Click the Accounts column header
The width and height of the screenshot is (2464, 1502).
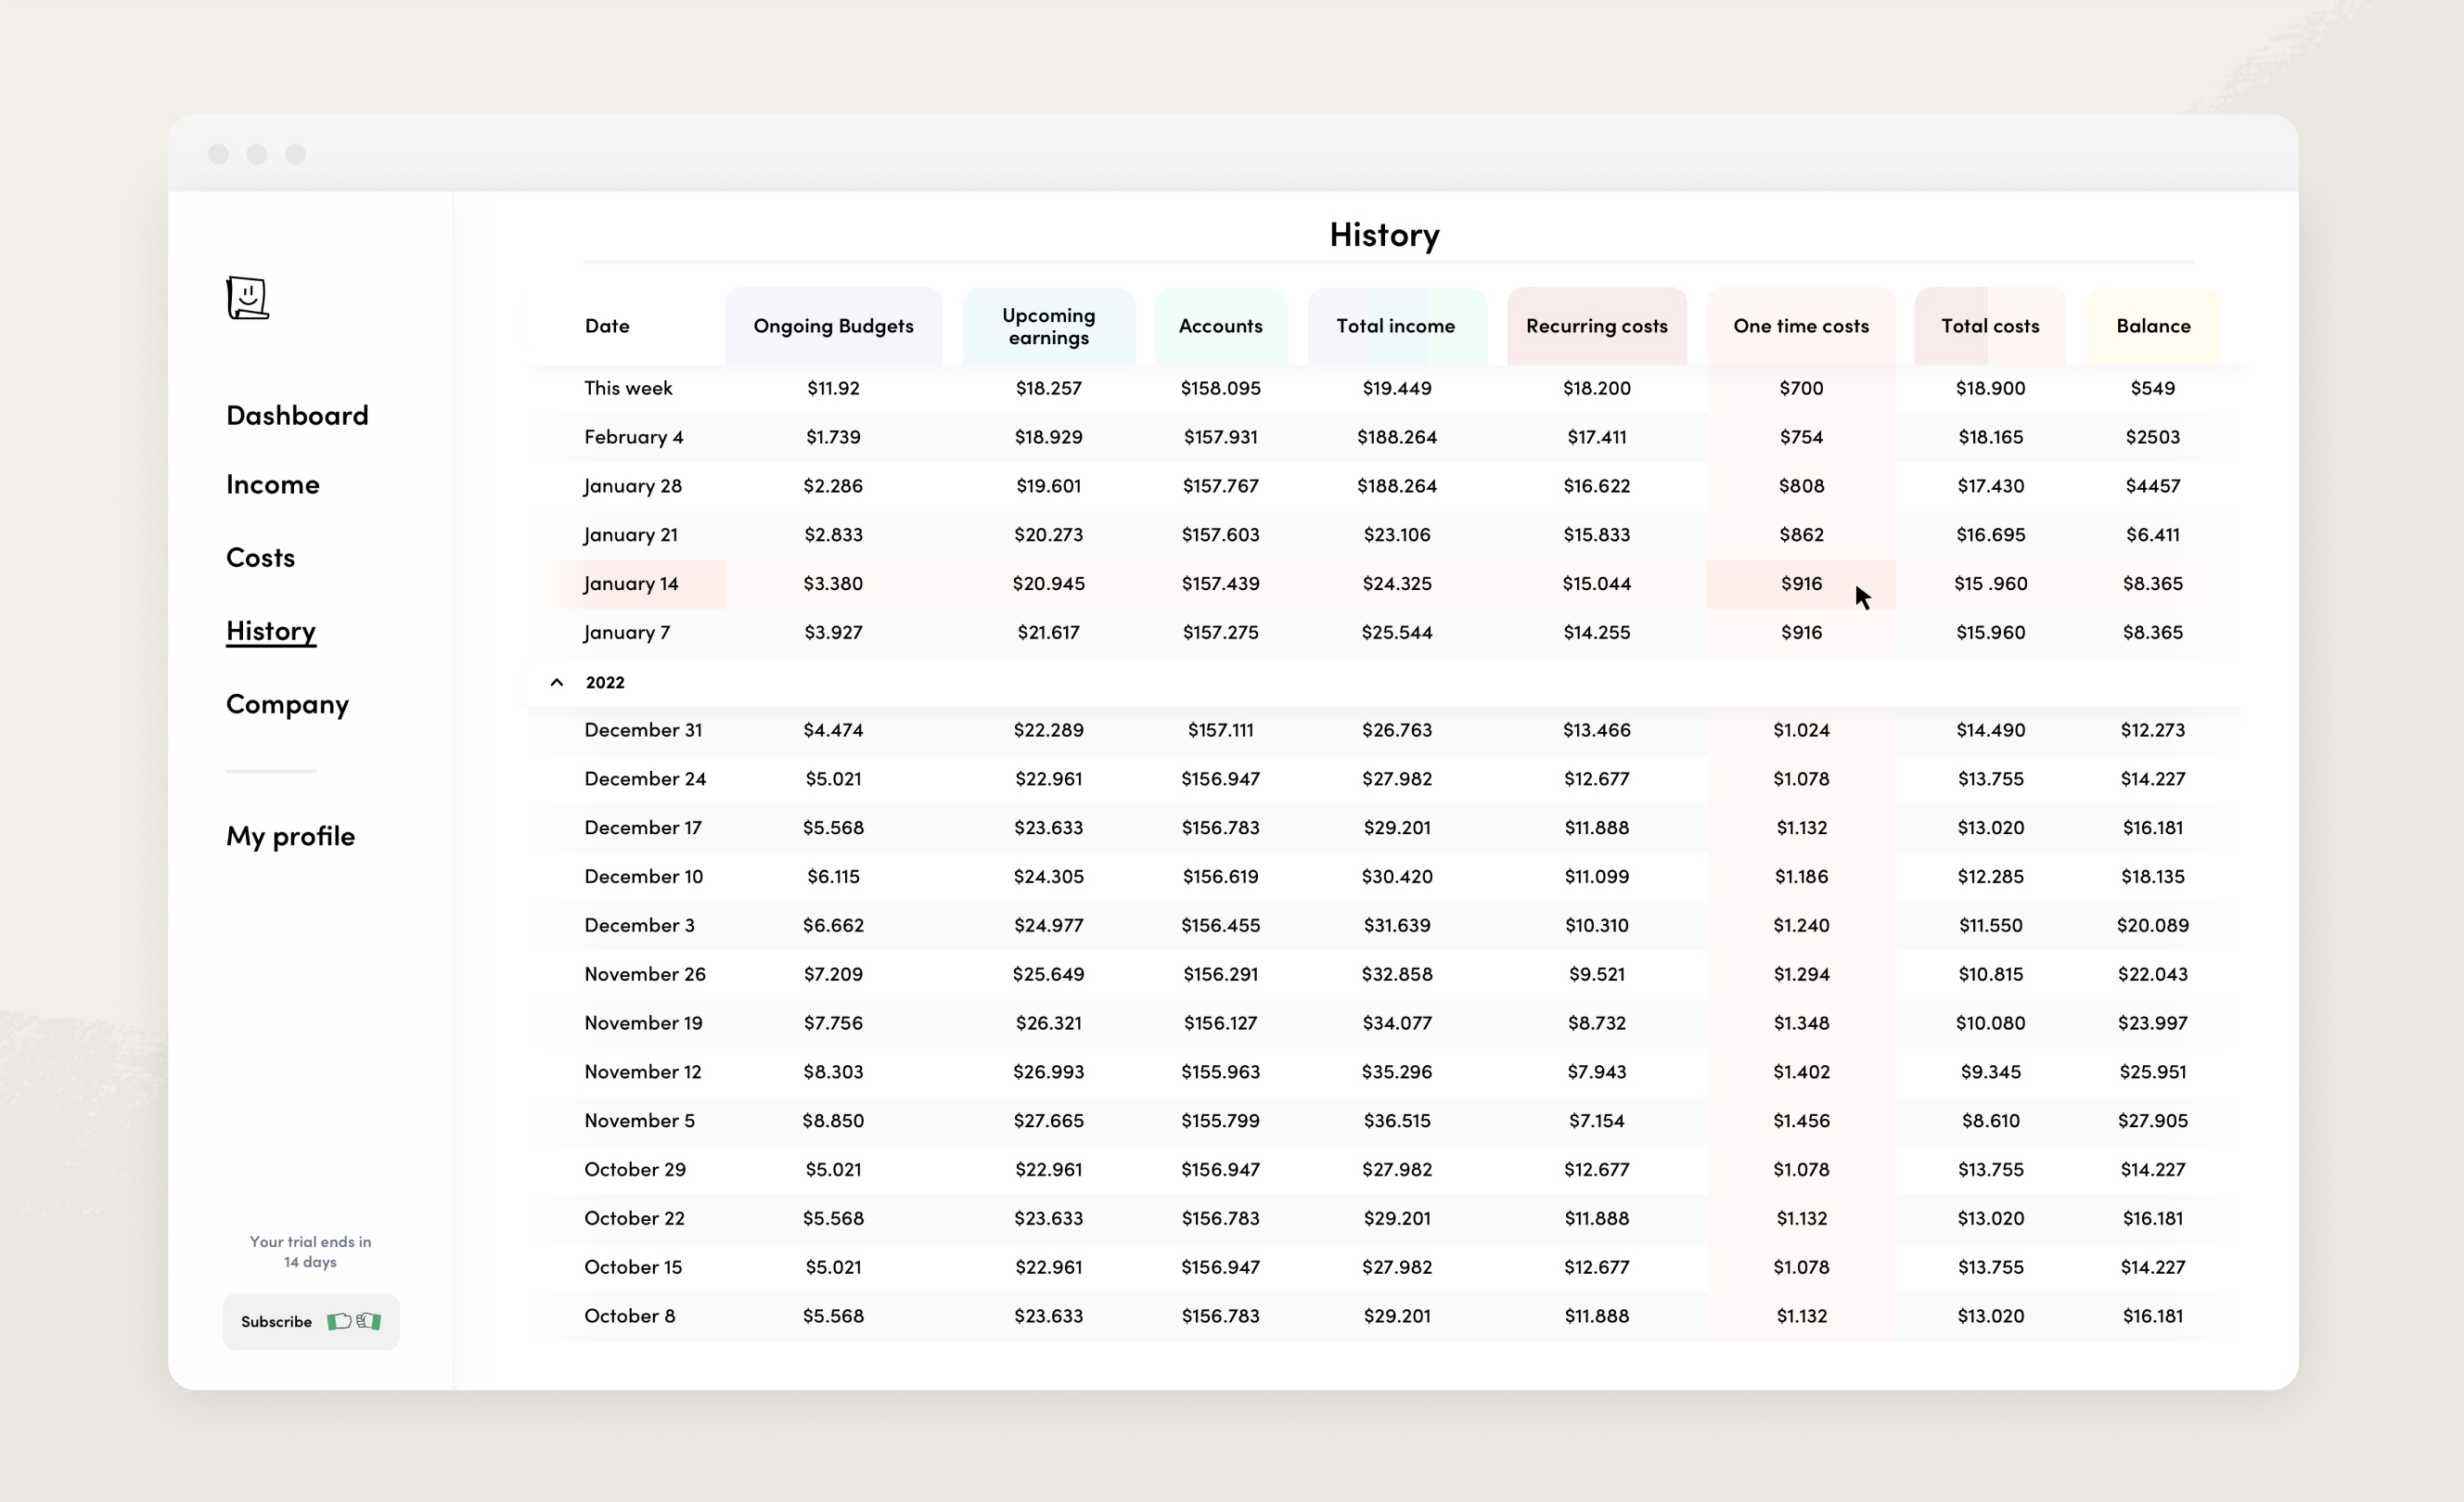tap(1220, 326)
